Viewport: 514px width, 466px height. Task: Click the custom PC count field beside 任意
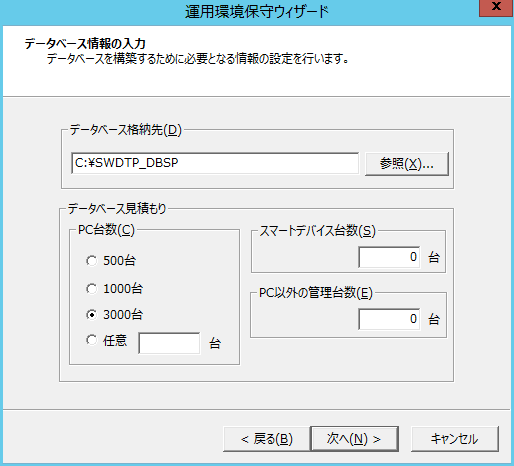point(169,343)
